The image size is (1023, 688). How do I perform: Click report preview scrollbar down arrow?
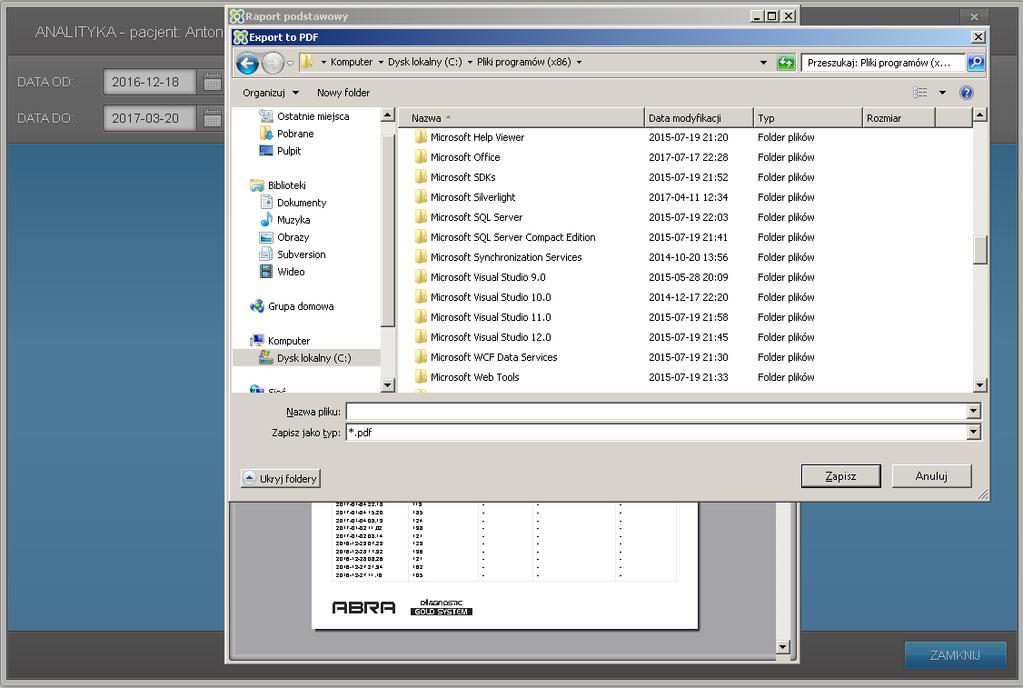tap(784, 647)
